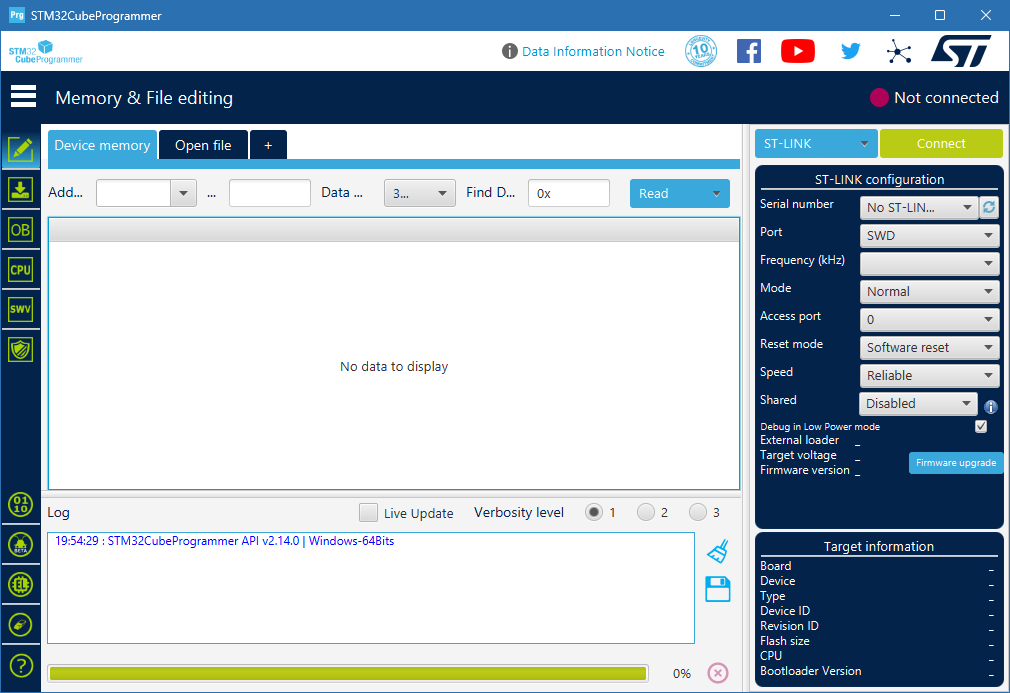The width and height of the screenshot is (1010, 693).
Task: Open the security panel via shield icon
Action: [21, 348]
